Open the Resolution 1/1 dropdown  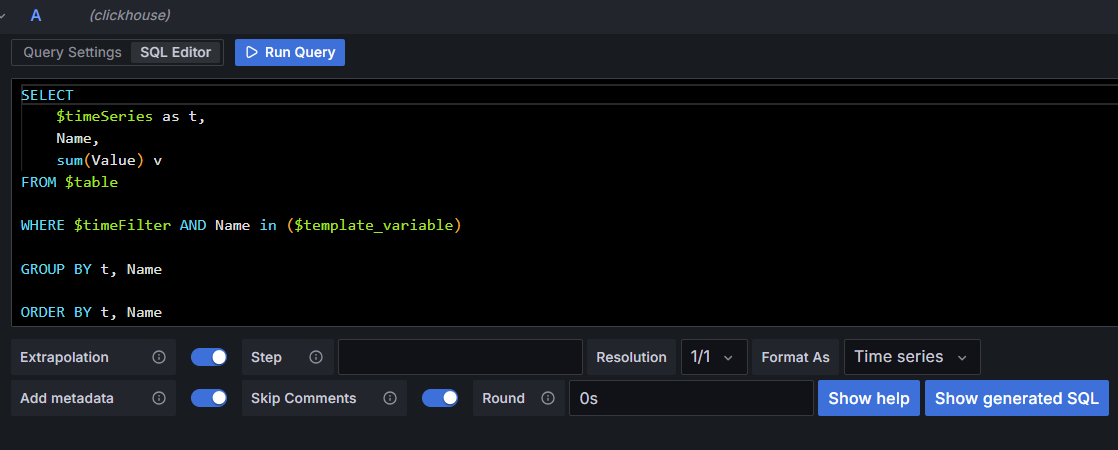pos(713,357)
